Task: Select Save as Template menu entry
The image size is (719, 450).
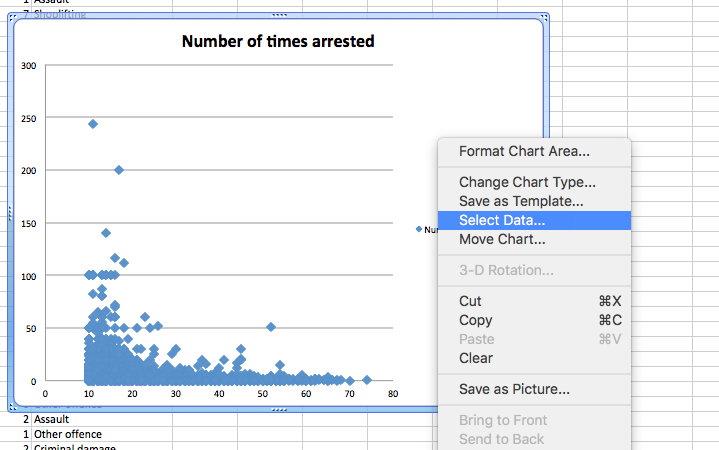Action: point(521,201)
